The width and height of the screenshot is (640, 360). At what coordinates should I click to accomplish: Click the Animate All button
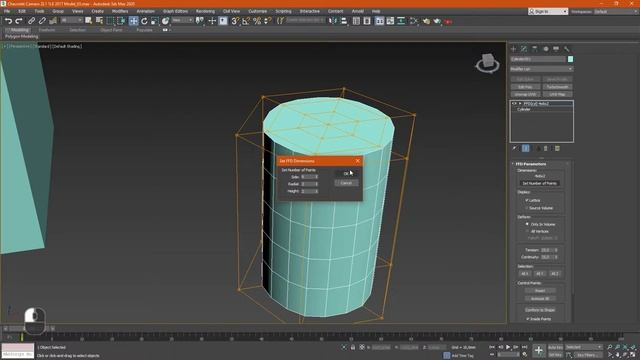[540, 298]
